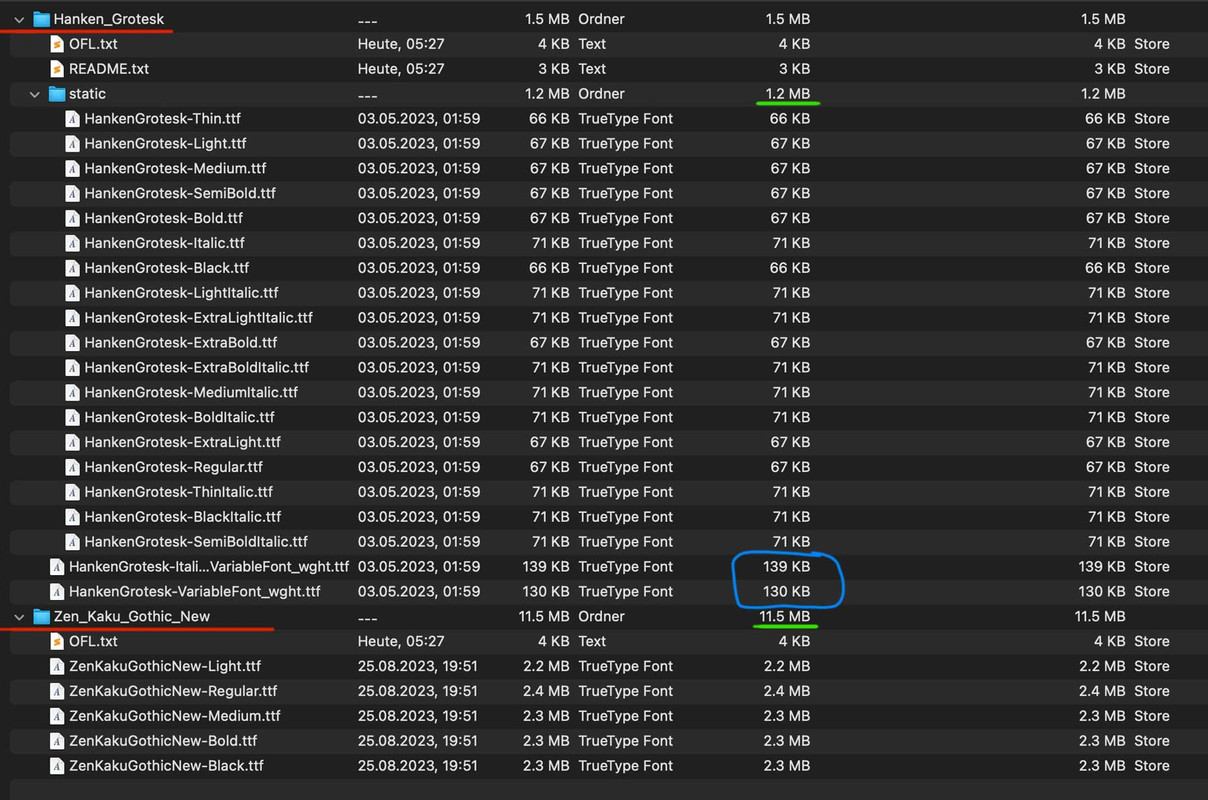
Task: Click the green-underlined 11.5 MB size
Action: point(784,617)
